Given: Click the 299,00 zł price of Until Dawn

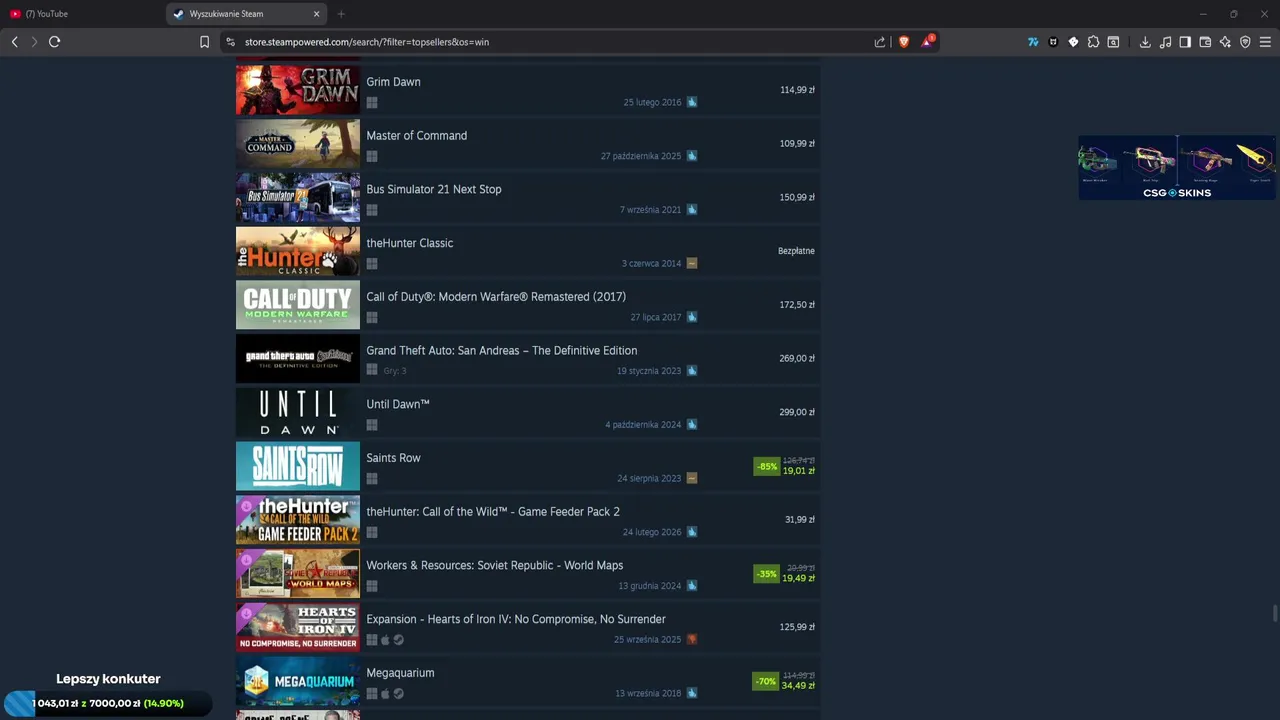Looking at the screenshot, I should (797, 412).
